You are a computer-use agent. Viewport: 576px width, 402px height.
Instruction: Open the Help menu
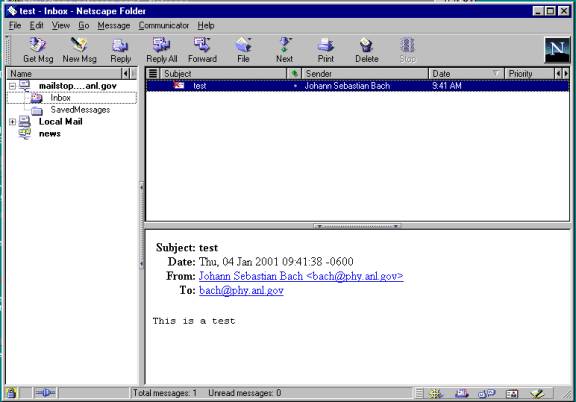pos(206,25)
